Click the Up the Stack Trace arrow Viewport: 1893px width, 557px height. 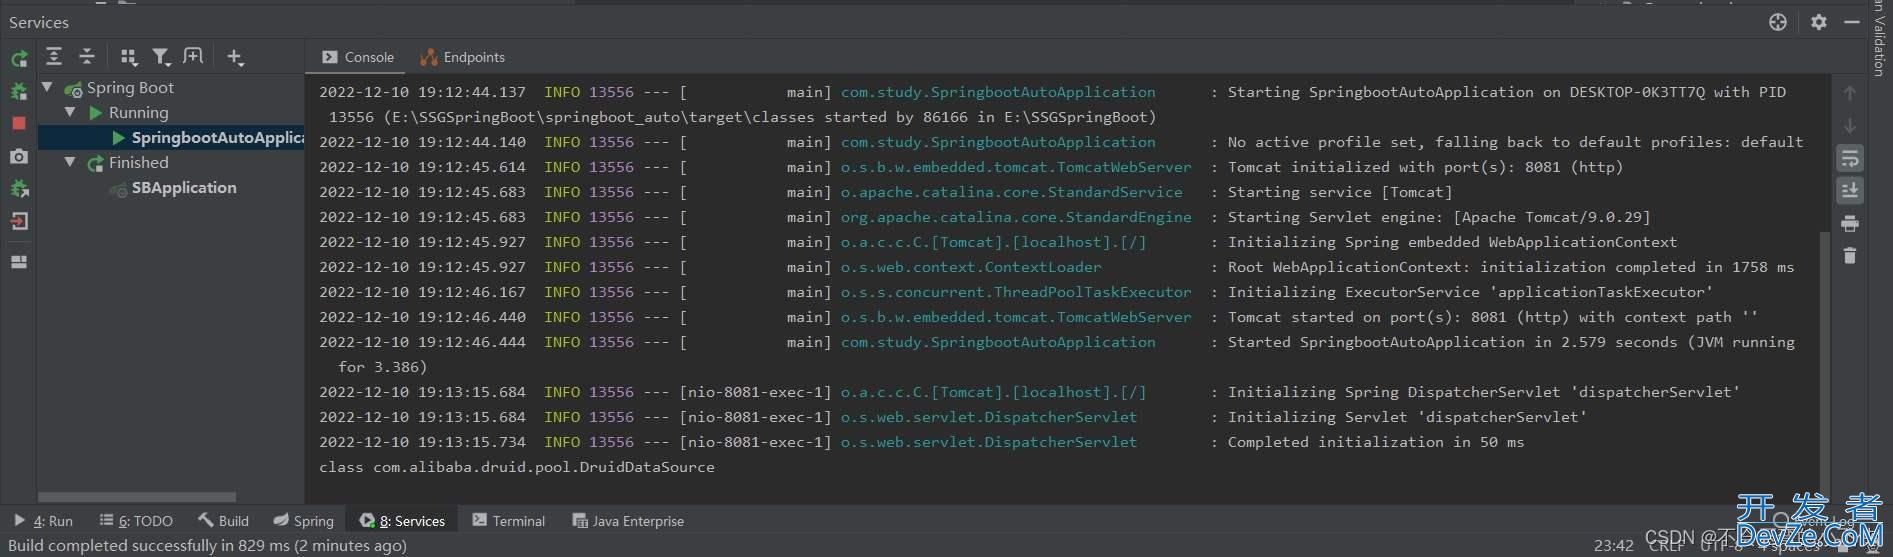click(x=1850, y=93)
